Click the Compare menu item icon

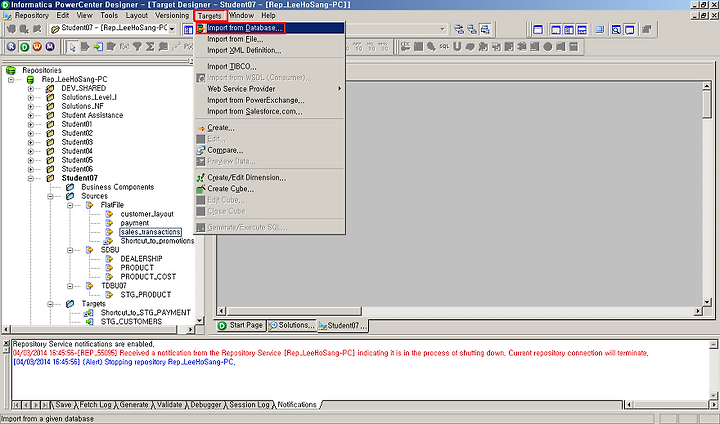point(201,150)
